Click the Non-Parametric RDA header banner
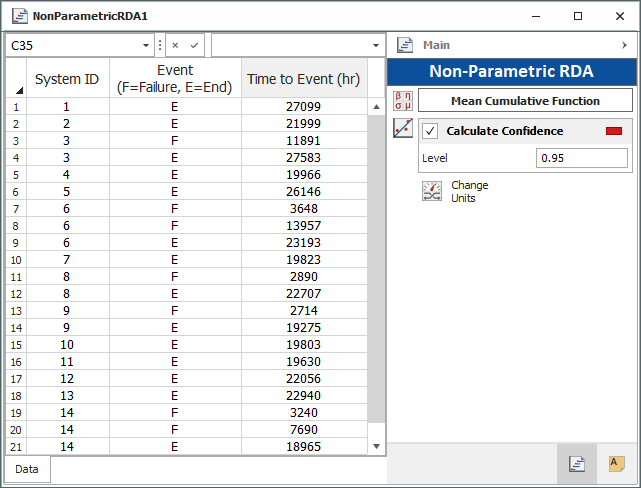The width and height of the screenshot is (641, 488). point(511,71)
